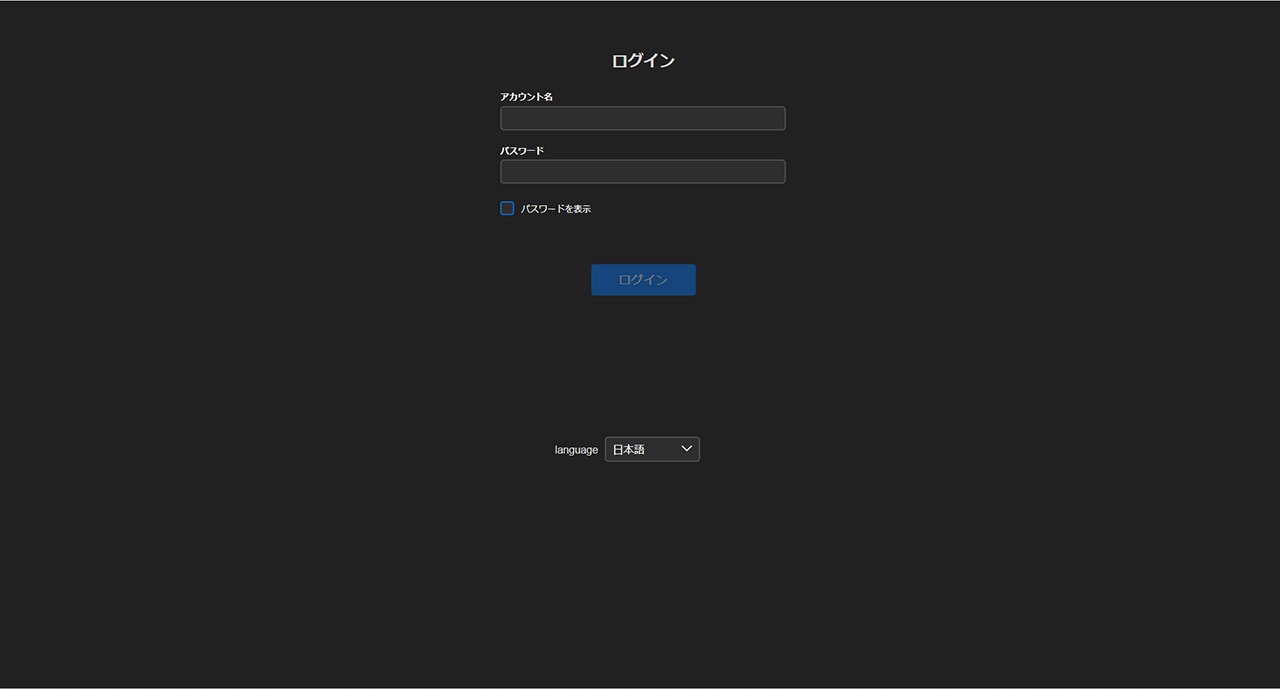Click the ログイン page heading
Viewport: 1280px width, 689px height.
point(643,61)
